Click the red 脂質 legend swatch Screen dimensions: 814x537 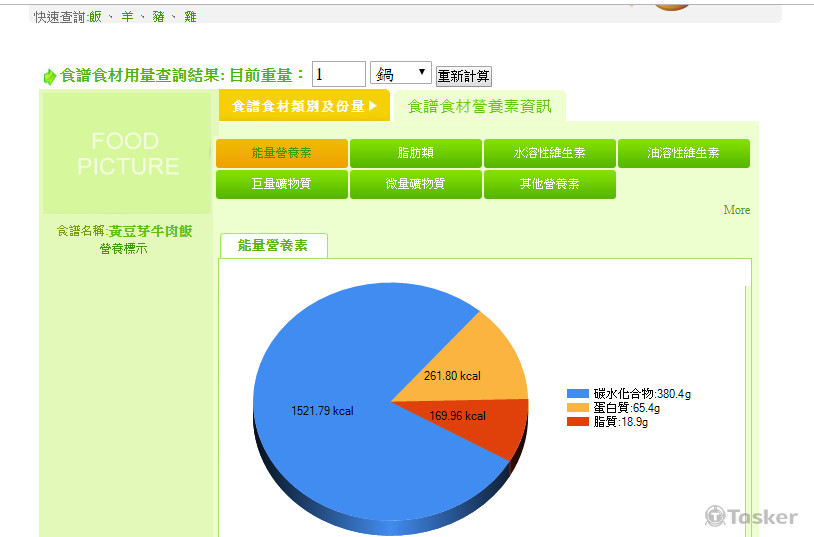click(577, 422)
